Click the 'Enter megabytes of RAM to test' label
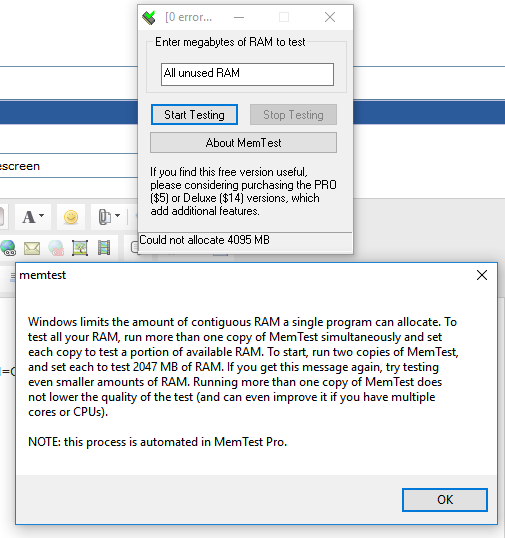505x538 pixels. [x=230, y=42]
